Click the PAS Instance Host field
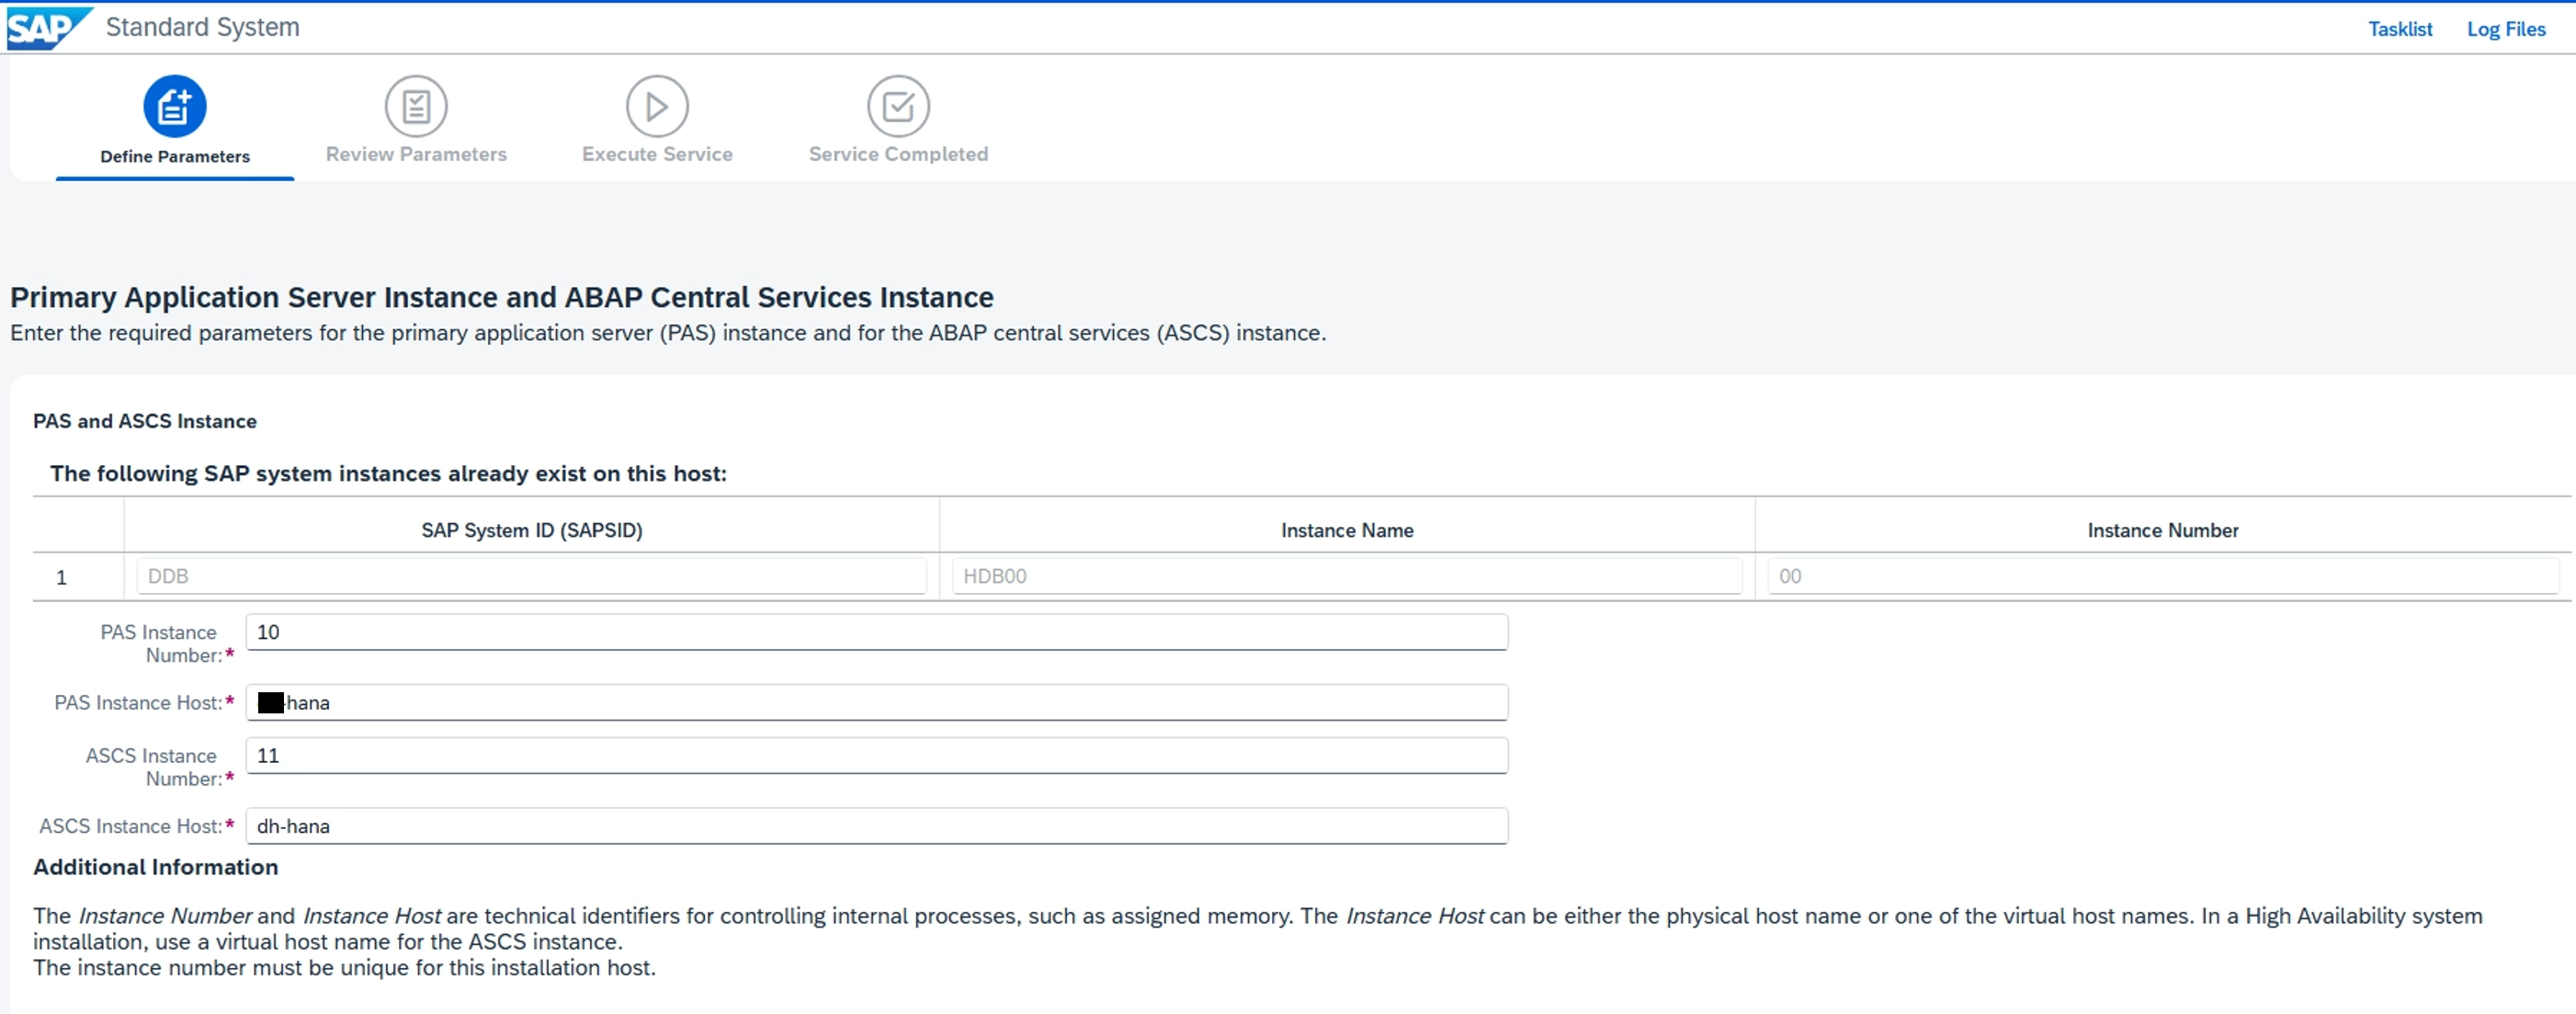Image resolution: width=2576 pixels, height=1014 pixels. tap(877, 702)
